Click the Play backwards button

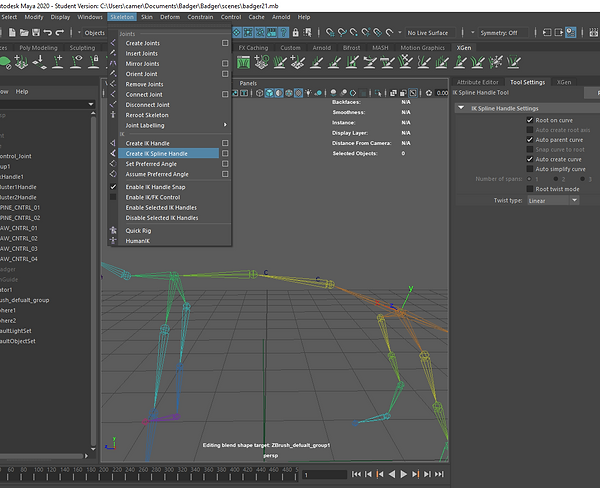392,474
